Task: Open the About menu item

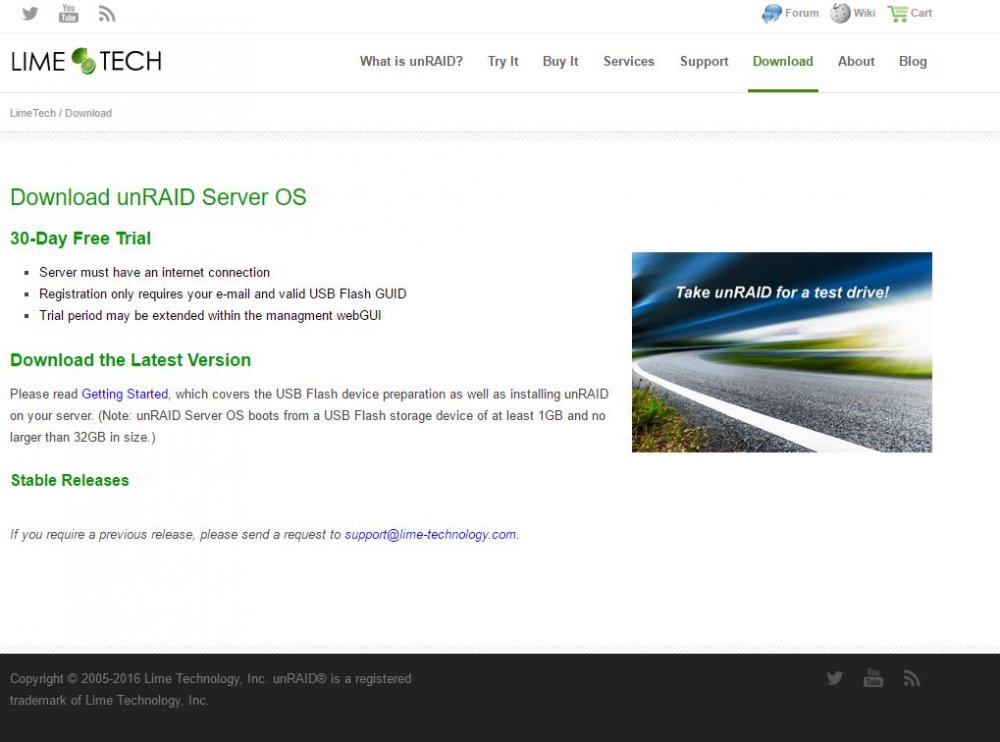Action: (857, 61)
